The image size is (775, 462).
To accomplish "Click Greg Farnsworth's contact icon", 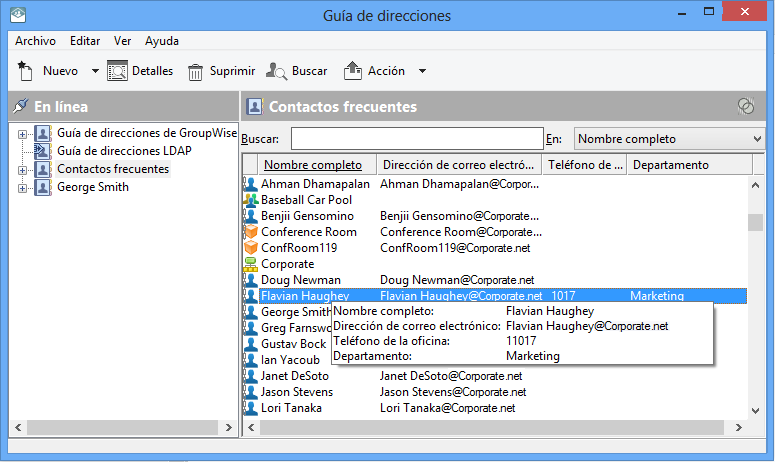I will point(251,328).
